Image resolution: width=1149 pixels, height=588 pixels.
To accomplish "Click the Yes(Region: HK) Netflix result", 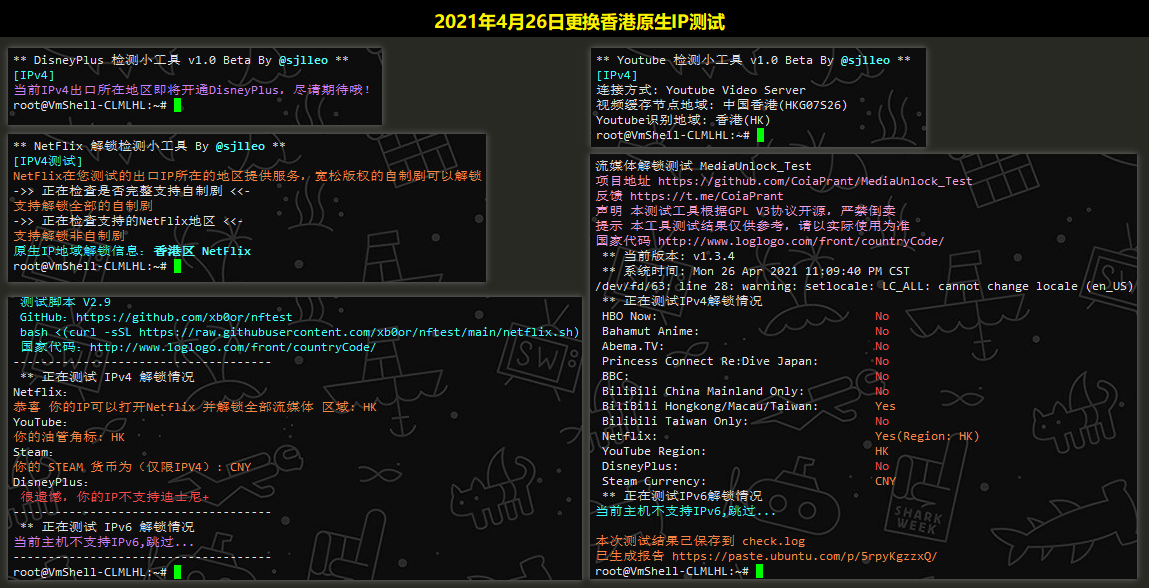I will tap(927, 436).
